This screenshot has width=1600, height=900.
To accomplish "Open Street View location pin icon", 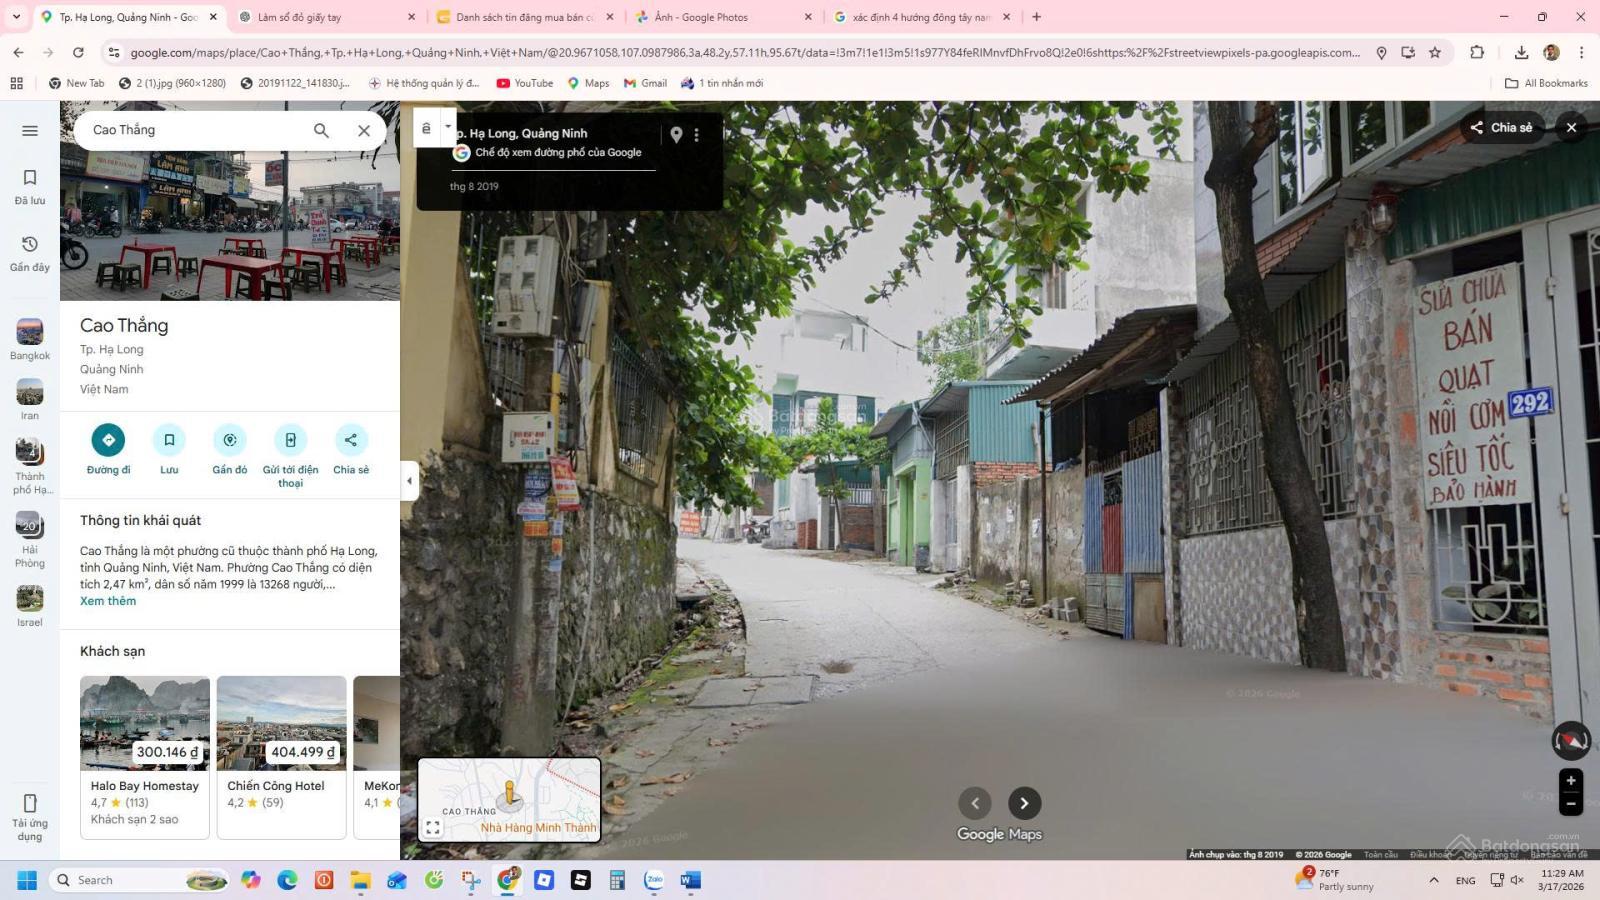I will click(x=676, y=135).
